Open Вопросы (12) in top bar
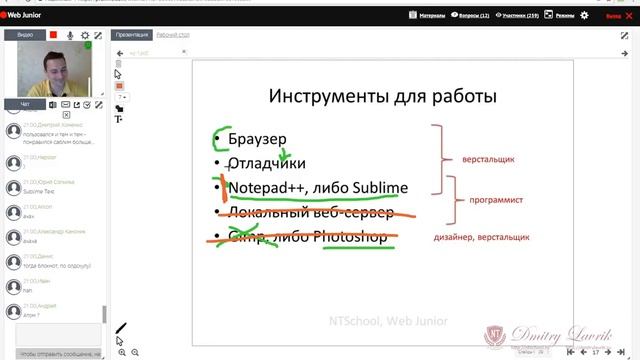Image resolution: width=640 pixels, height=360 pixels. coord(470,15)
